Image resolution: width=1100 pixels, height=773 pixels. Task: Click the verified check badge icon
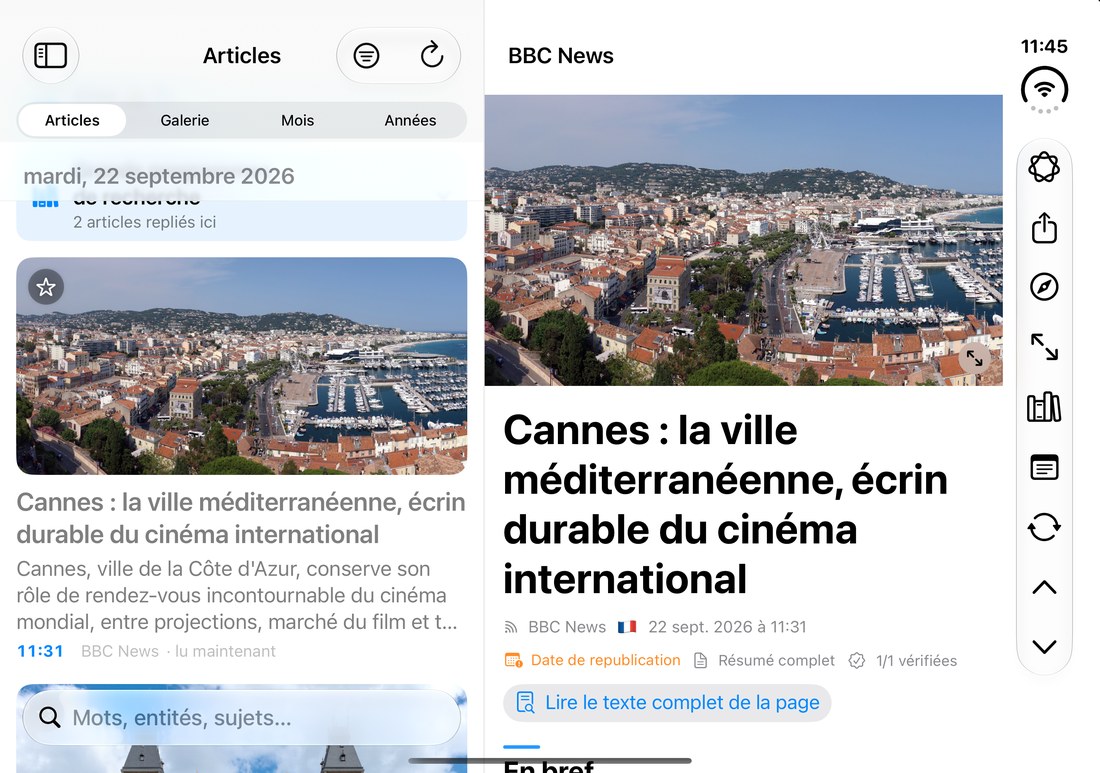tap(857, 661)
